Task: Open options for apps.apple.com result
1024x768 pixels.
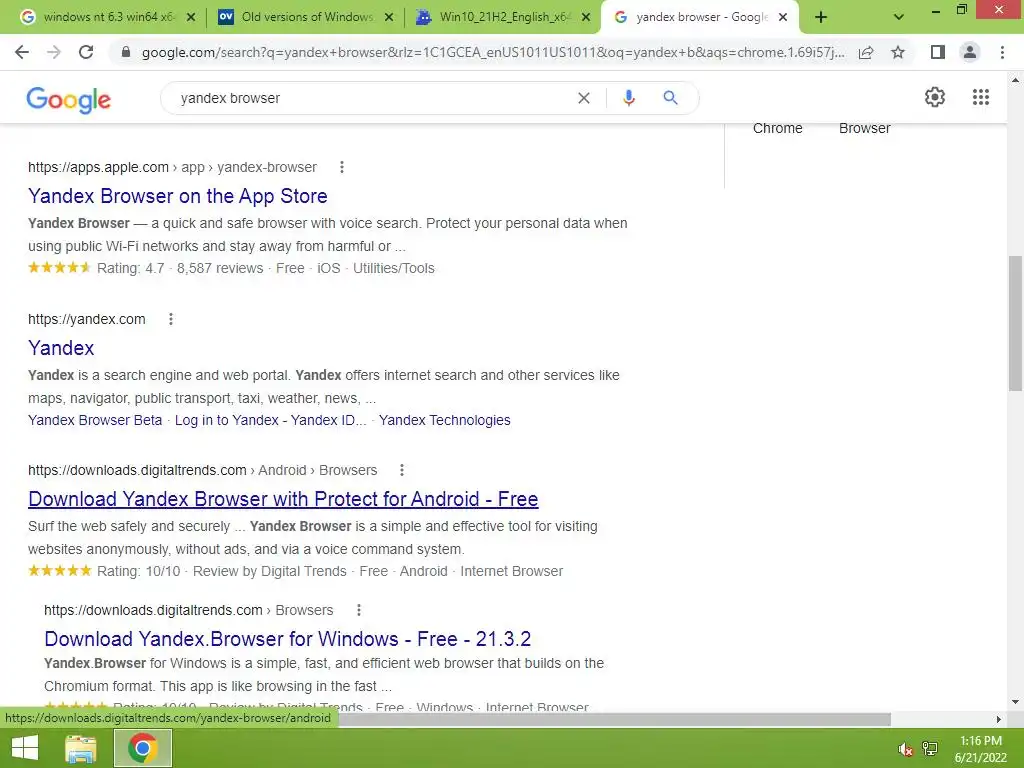Action: pyautogui.click(x=342, y=167)
